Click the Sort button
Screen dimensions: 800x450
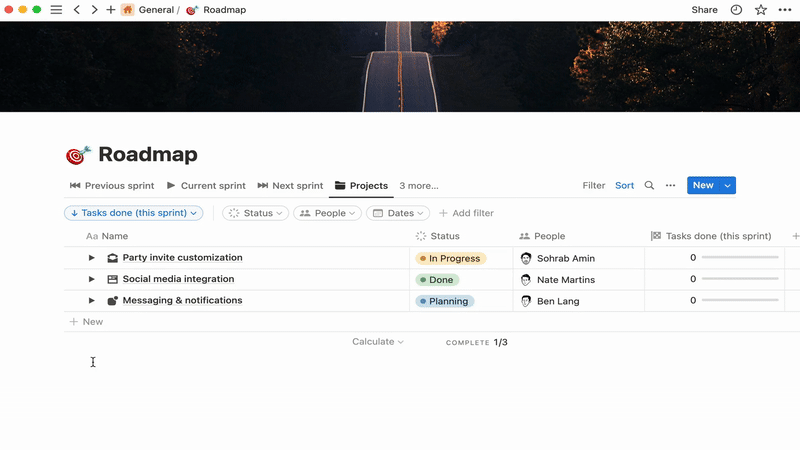click(624, 185)
